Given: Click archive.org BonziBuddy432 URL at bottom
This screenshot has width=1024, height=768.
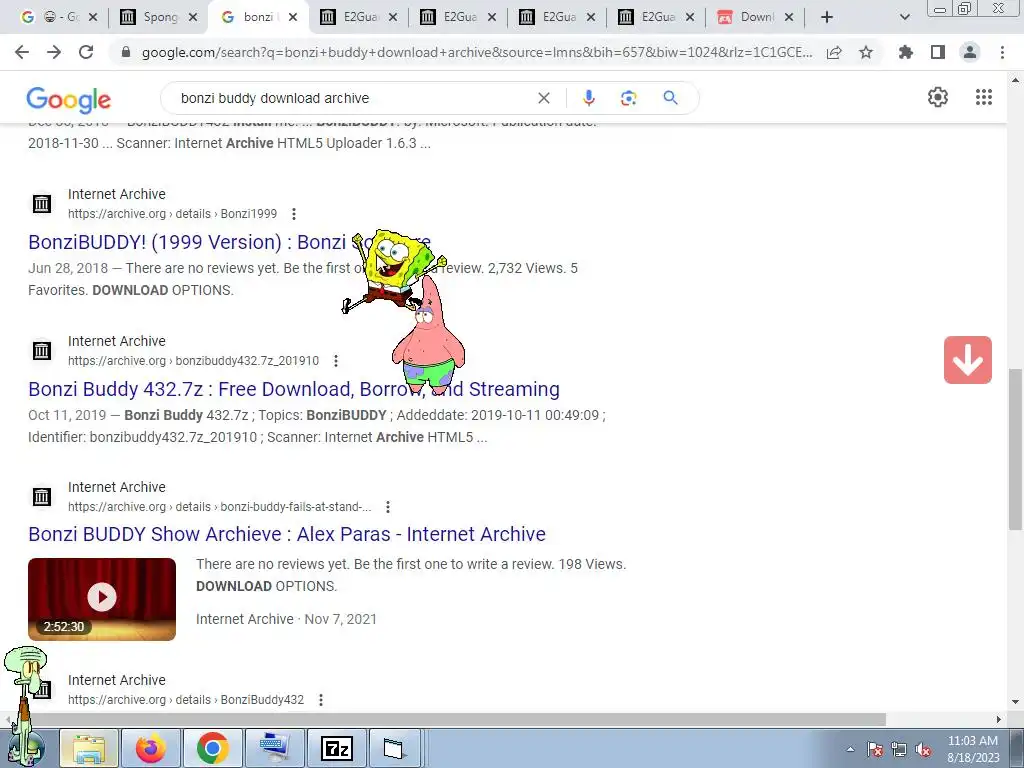Looking at the screenshot, I should point(186,699).
